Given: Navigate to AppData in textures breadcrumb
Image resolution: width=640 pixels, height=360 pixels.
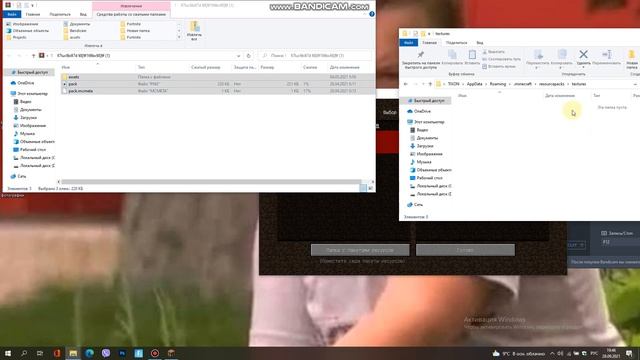Looking at the screenshot, I should coord(474,84).
